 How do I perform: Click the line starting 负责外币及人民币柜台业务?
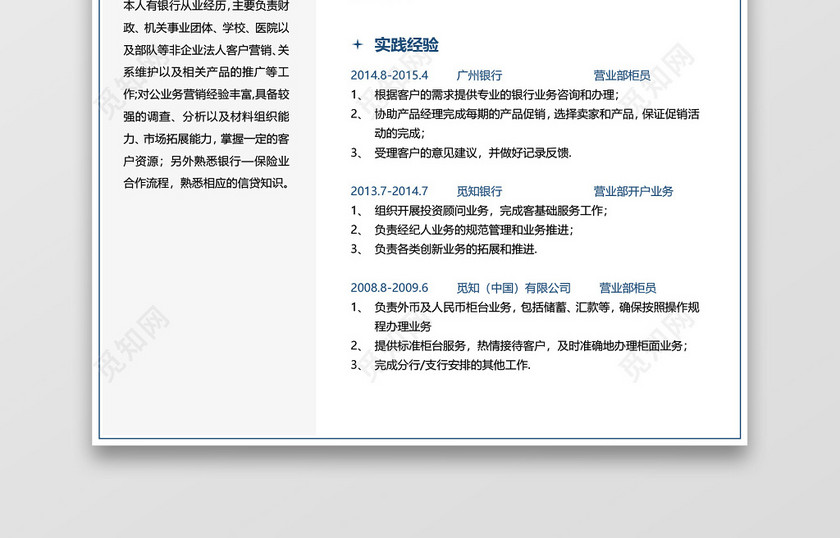(536, 307)
